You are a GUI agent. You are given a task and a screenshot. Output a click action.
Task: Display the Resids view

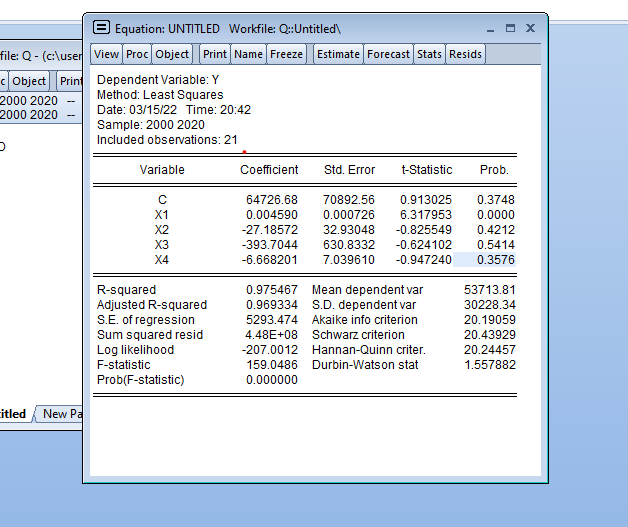coord(465,54)
